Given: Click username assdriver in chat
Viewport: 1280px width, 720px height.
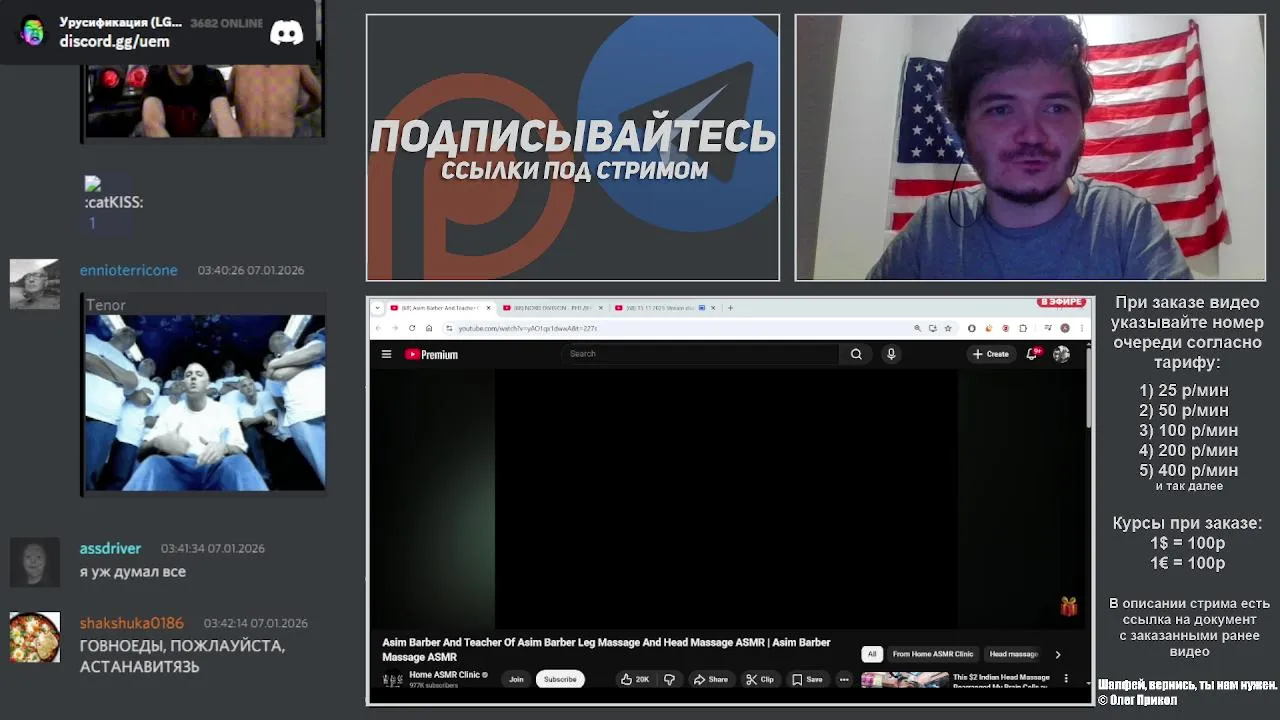Looking at the screenshot, I should pyautogui.click(x=110, y=548).
